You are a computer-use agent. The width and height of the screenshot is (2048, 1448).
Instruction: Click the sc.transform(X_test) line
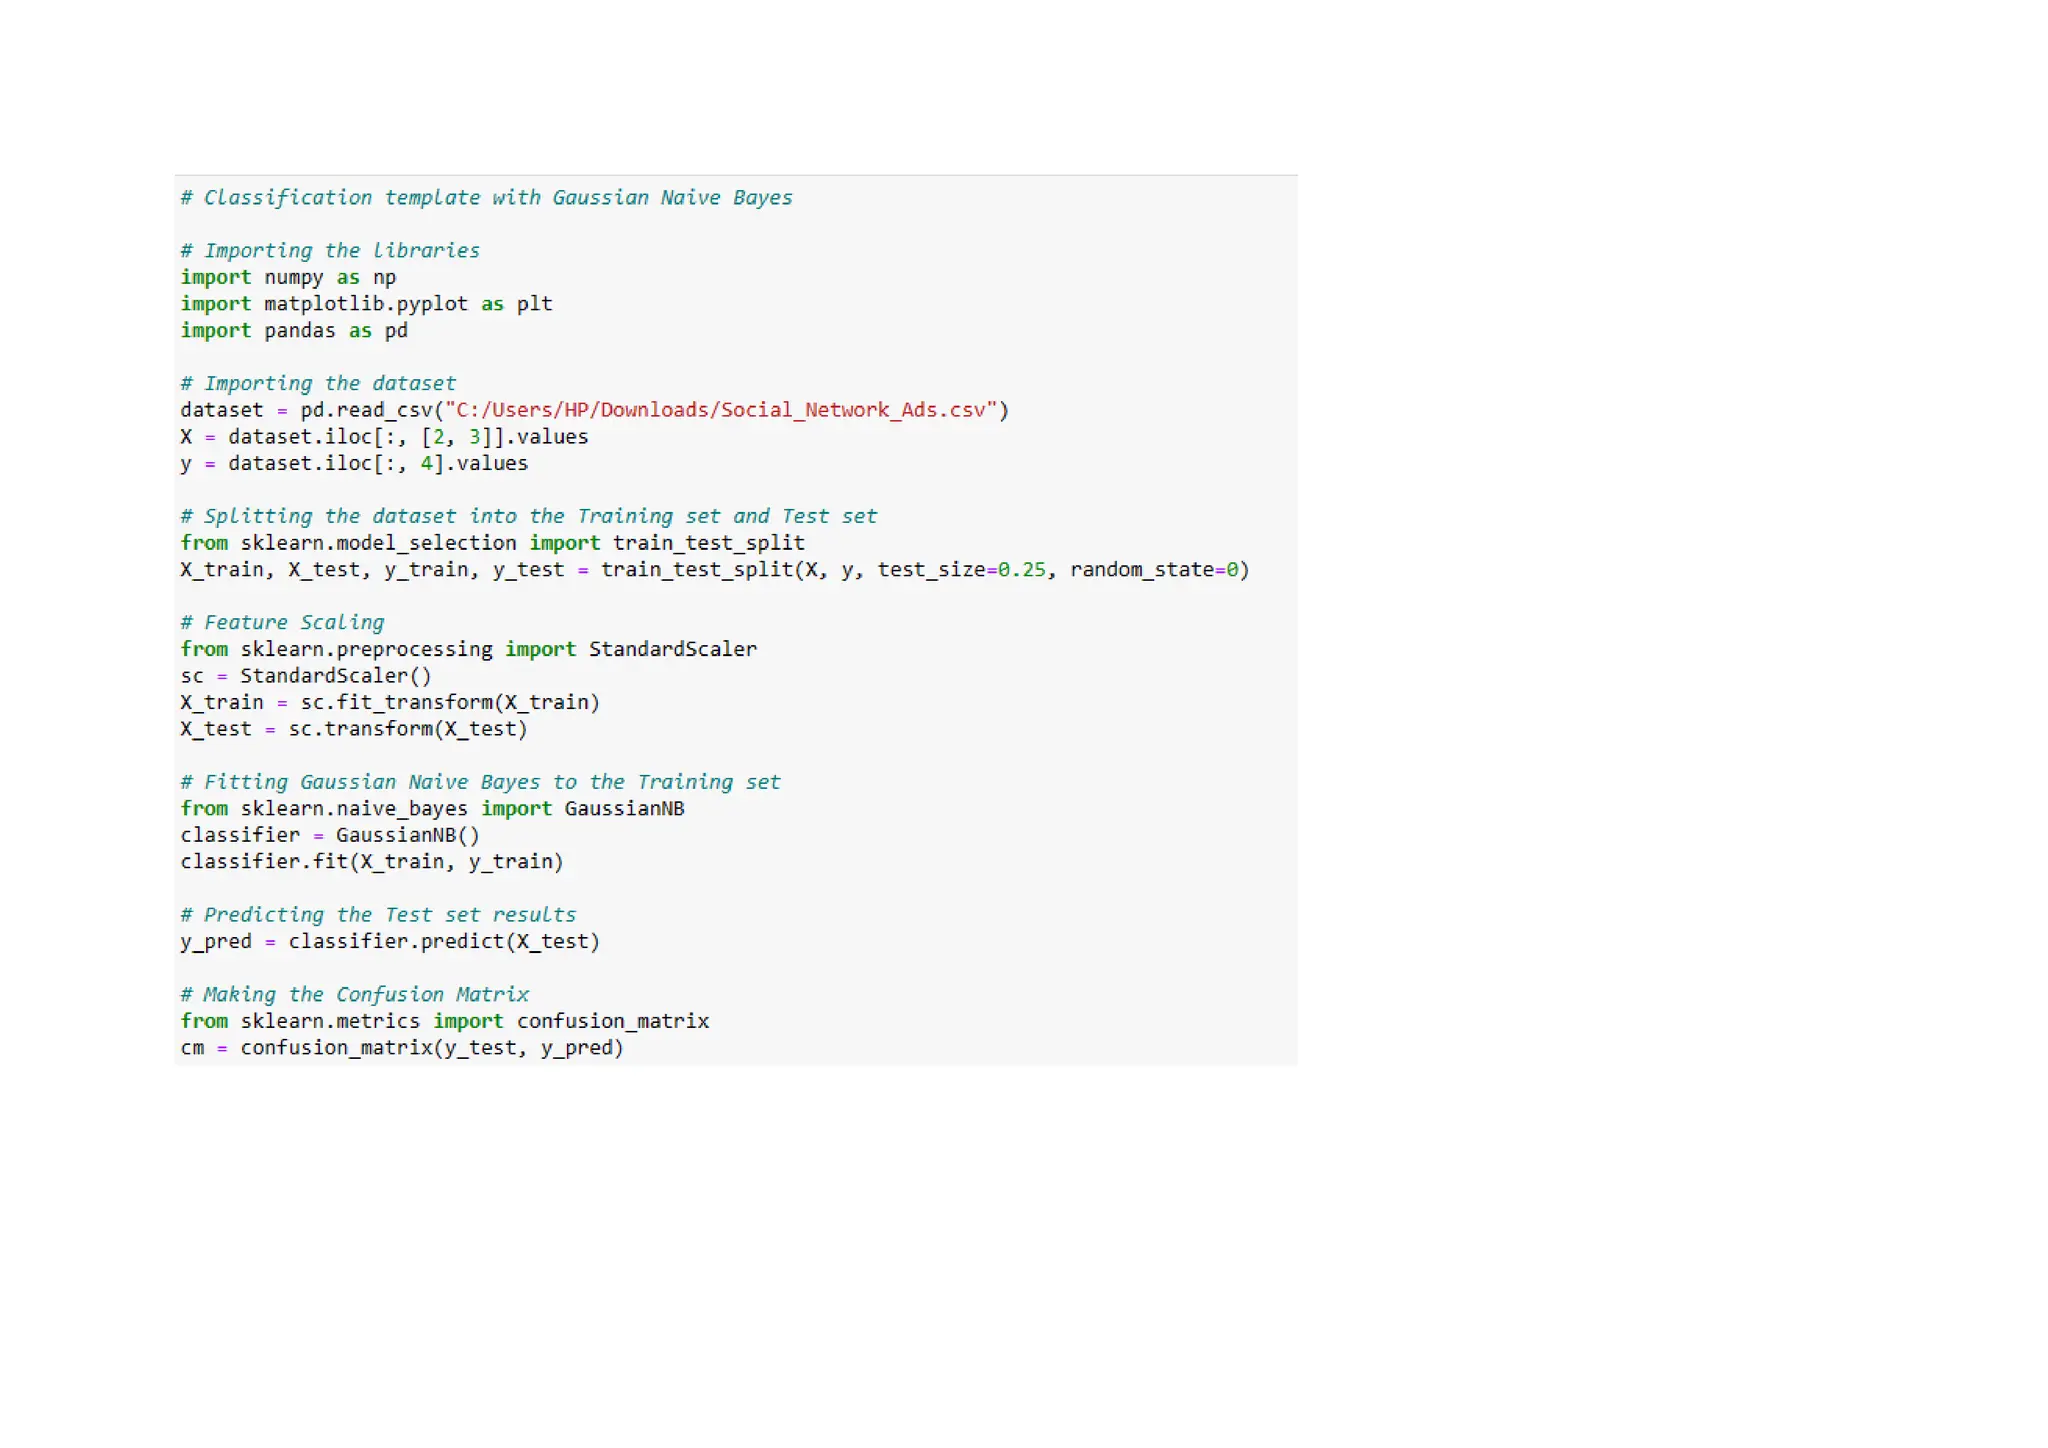353,729
